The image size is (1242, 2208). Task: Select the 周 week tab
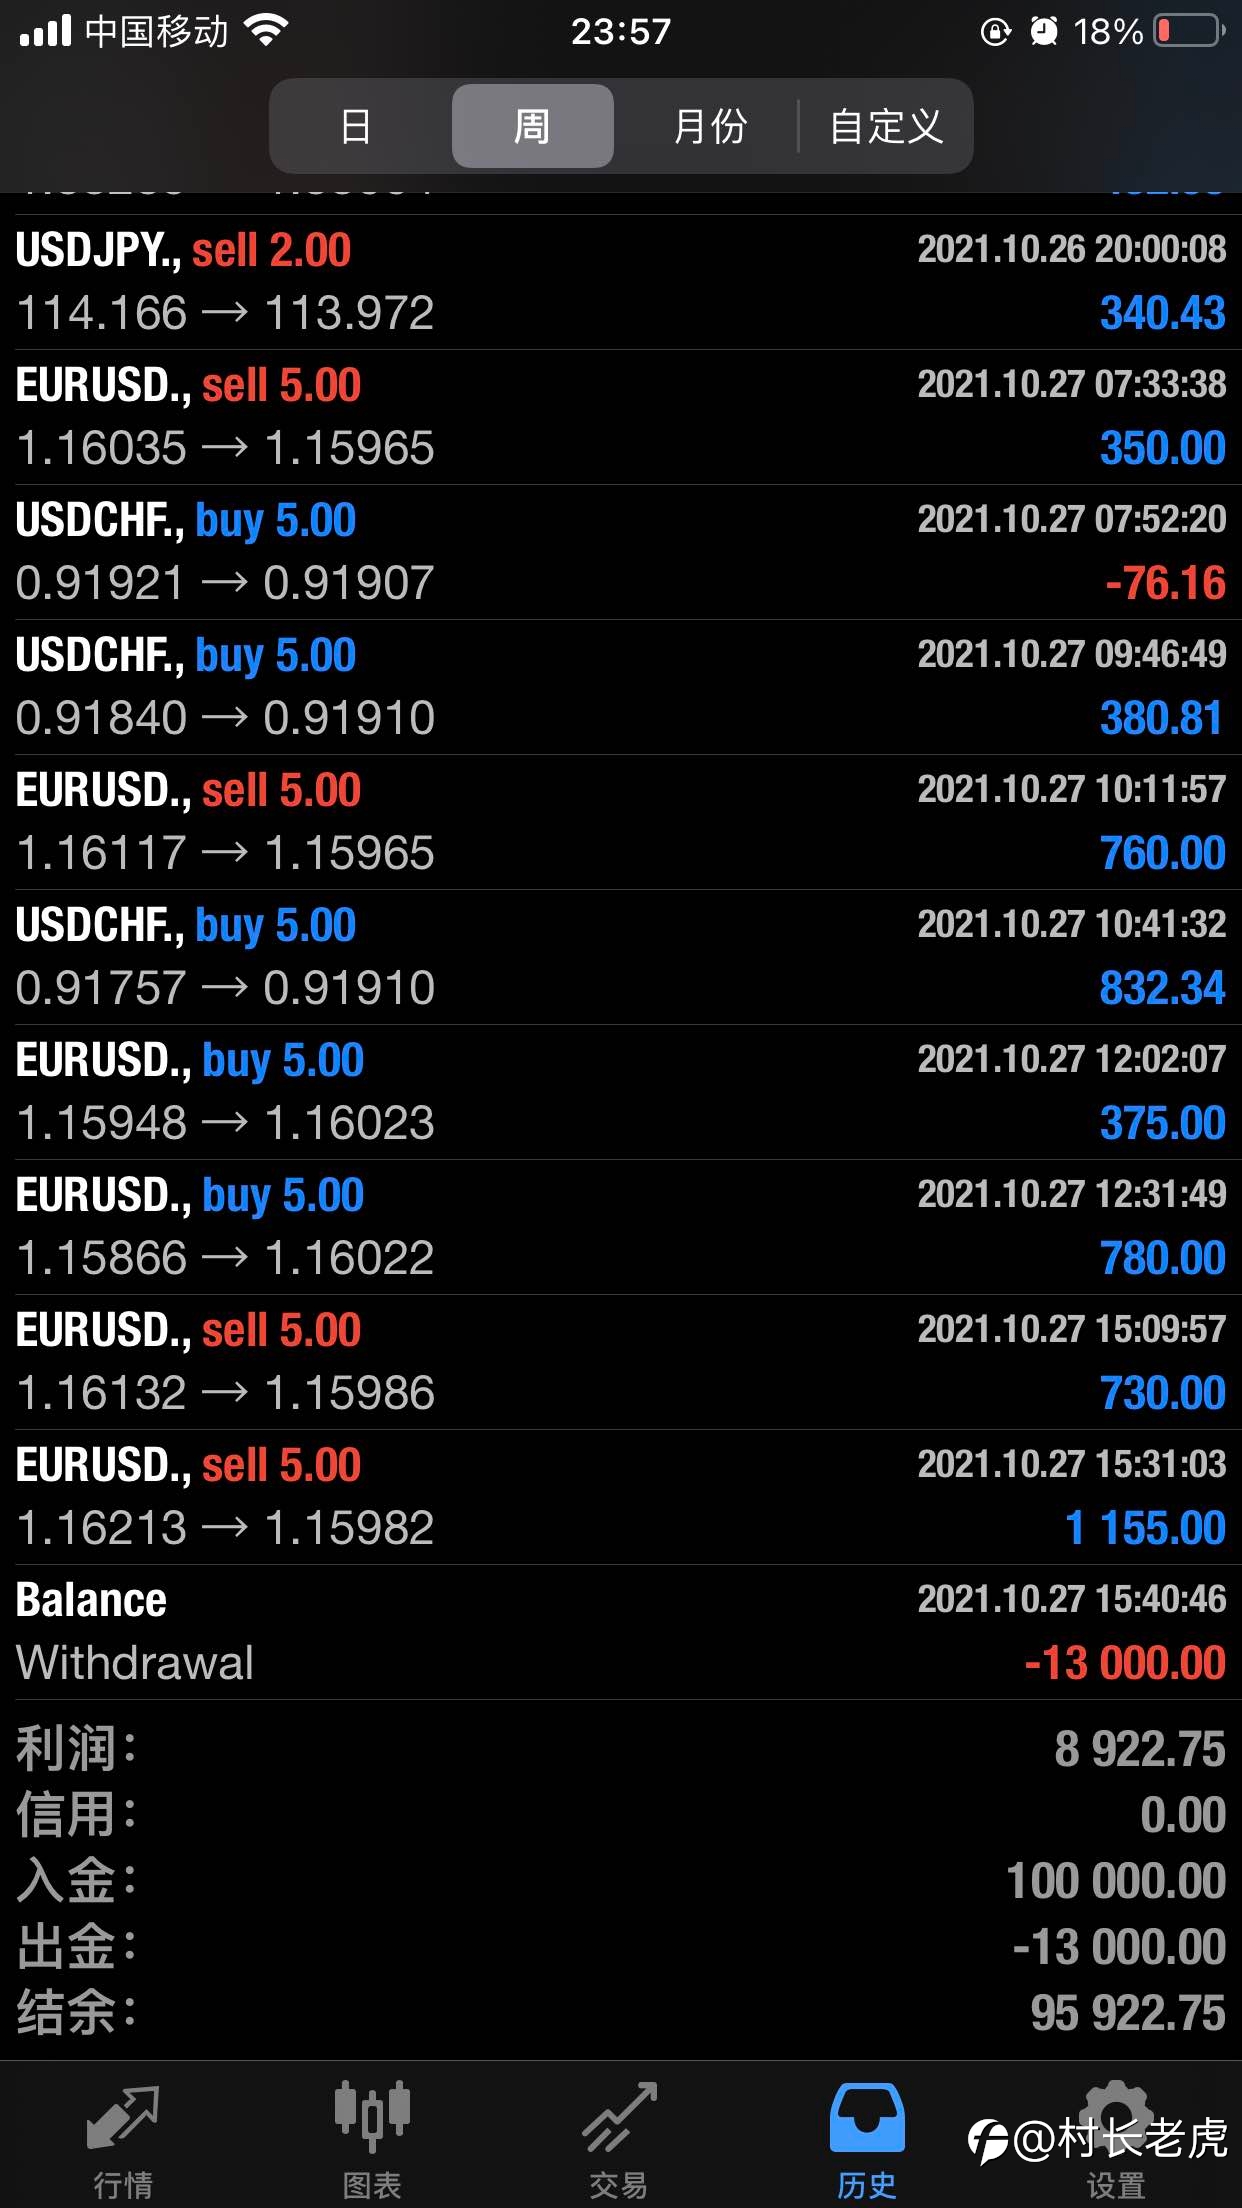point(532,126)
